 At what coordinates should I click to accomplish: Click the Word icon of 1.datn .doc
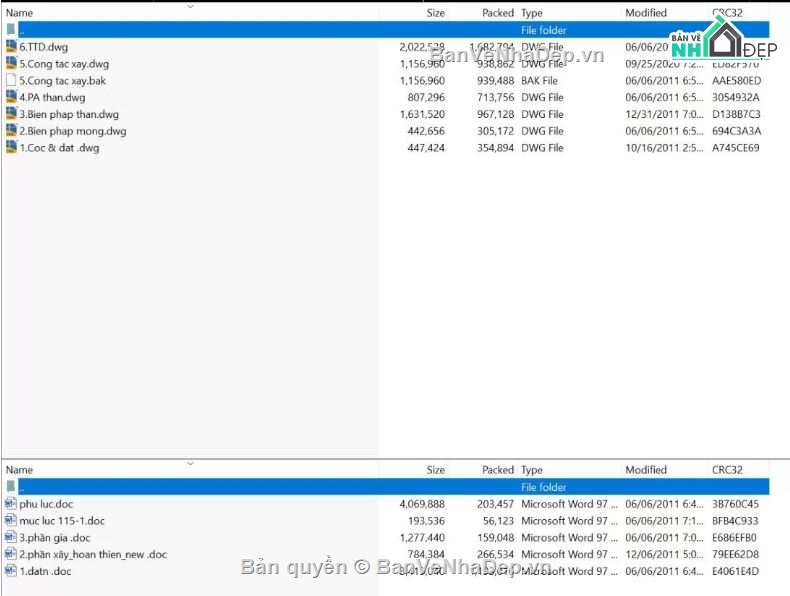pyautogui.click(x=11, y=571)
